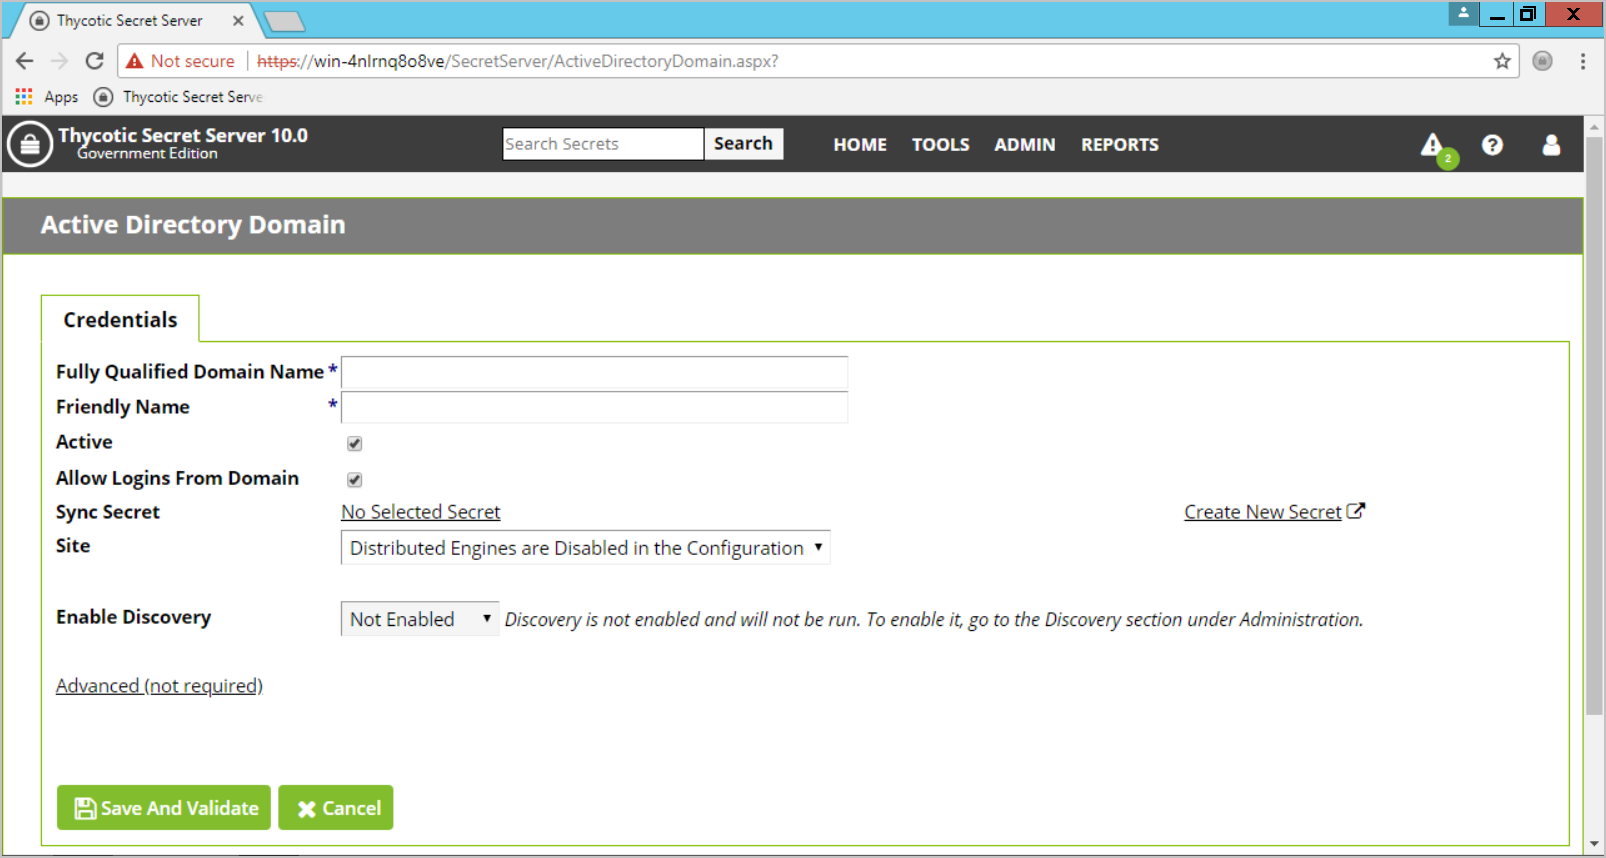This screenshot has height=858, width=1606.
Task: Open the ADMIN menu
Action: 1024,145
